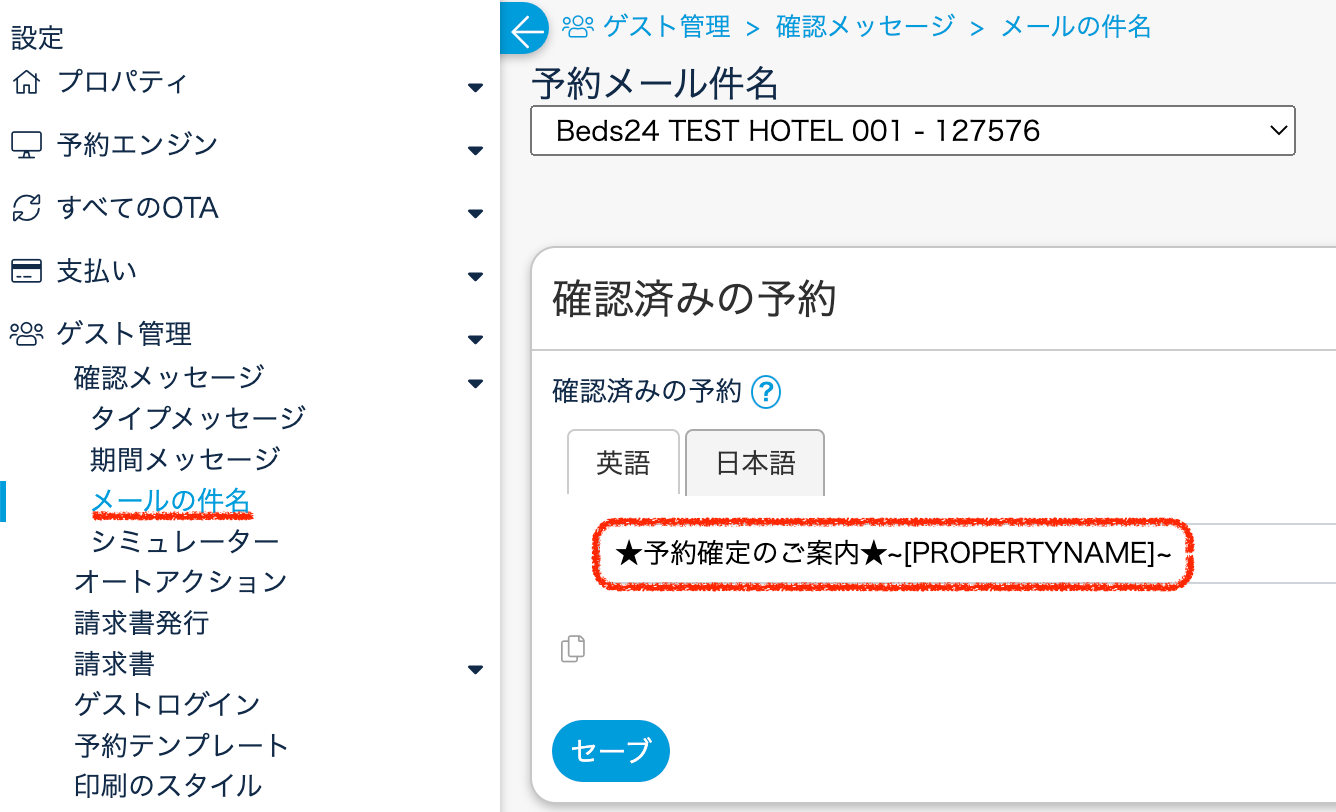1336x812 pixels.
Task: Click the copy icon below subject field
Action: (573, 649)
